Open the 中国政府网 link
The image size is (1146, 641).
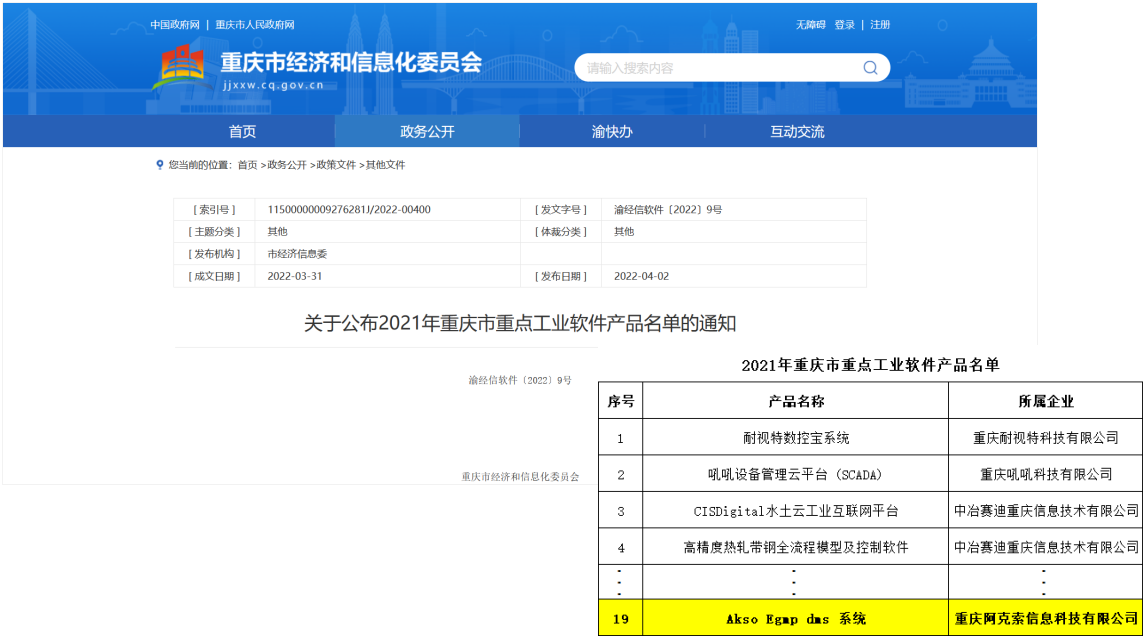pyautogui.click(x=175, y=25)
